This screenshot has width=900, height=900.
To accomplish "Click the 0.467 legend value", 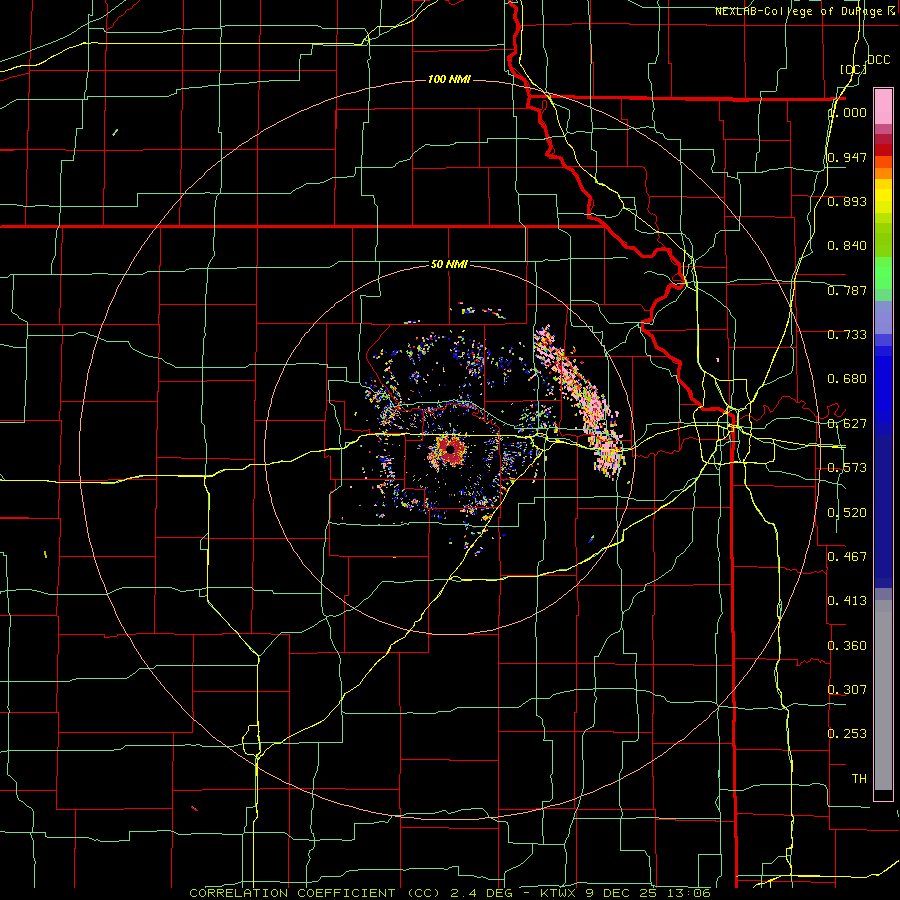I will 847,556.
